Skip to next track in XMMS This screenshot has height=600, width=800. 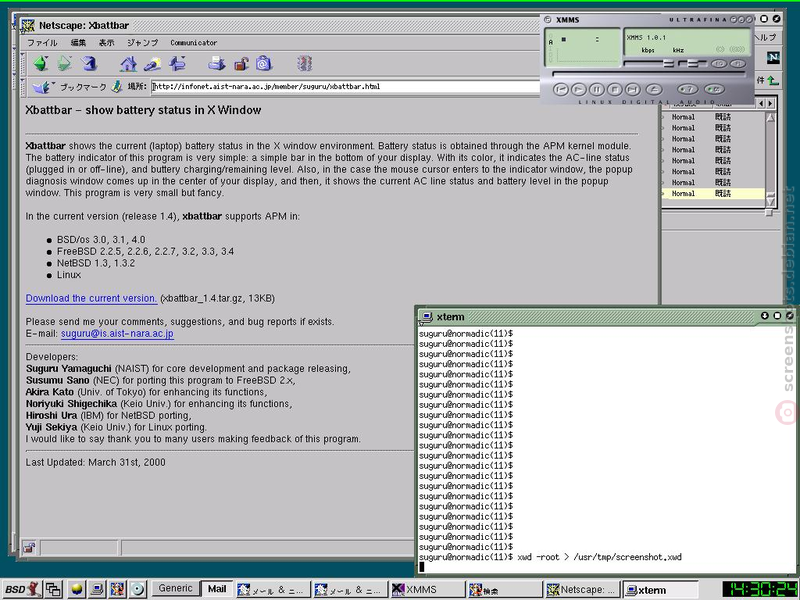click(633, 89)
